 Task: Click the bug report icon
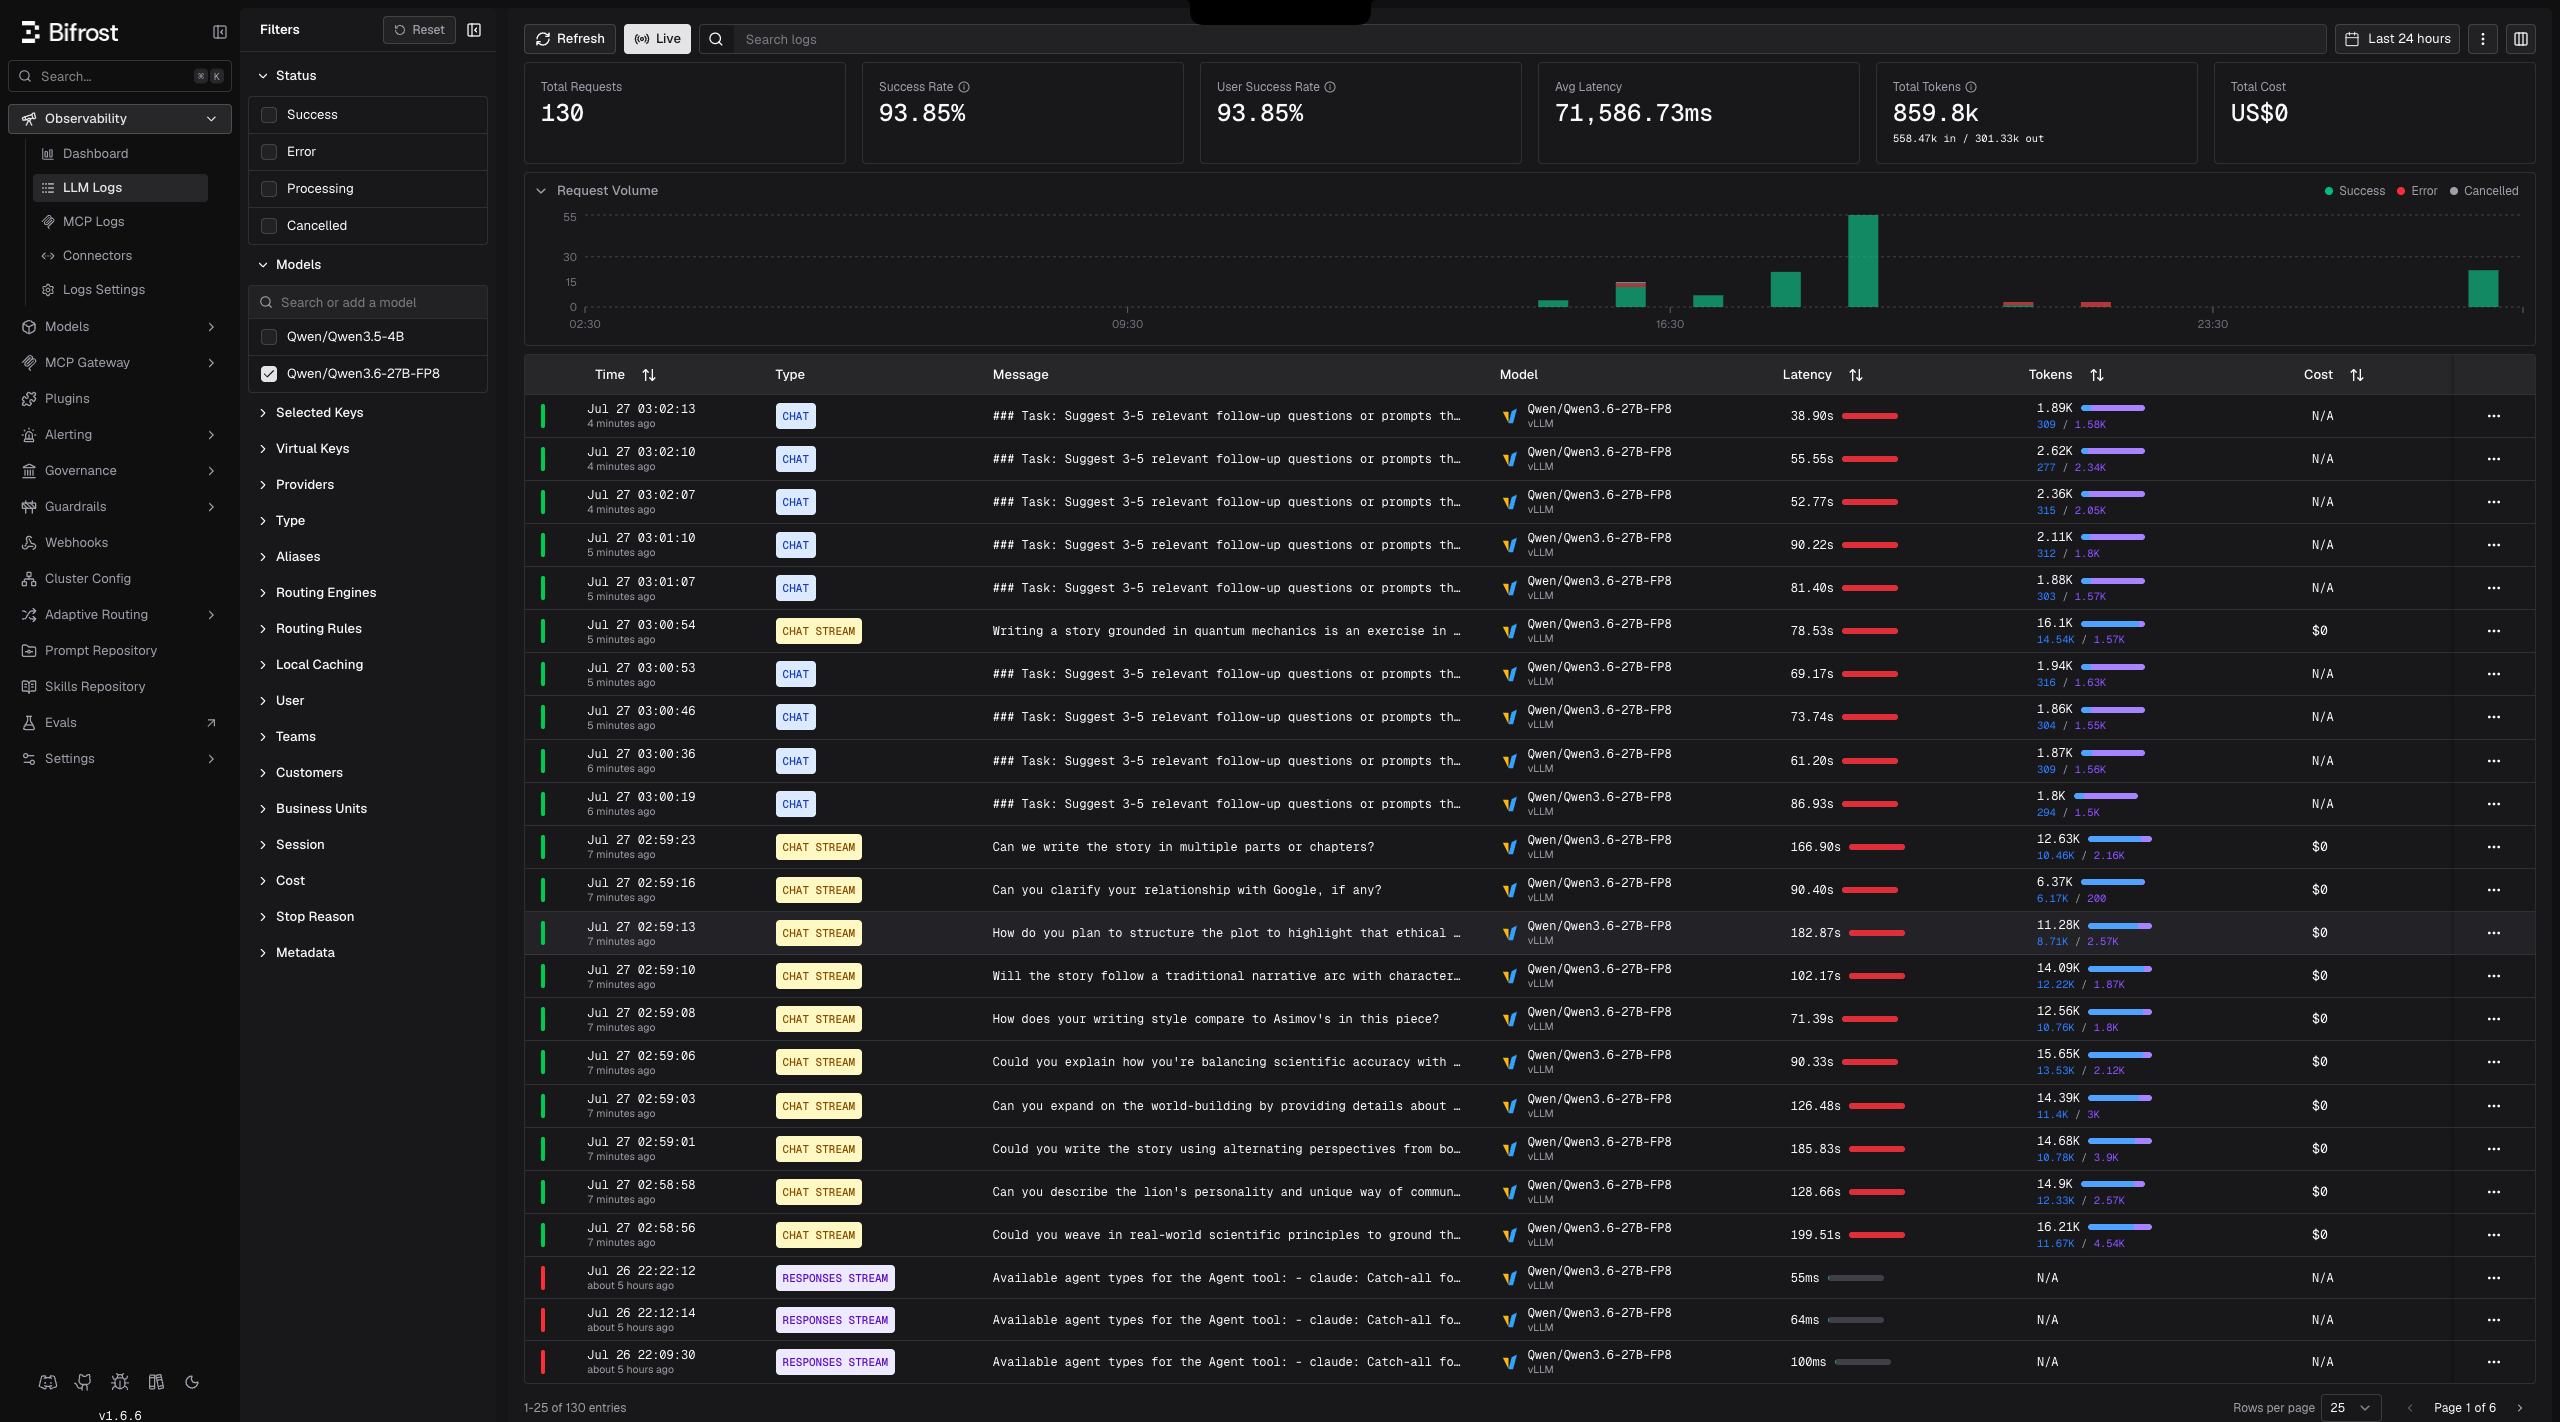[x=120, y=1382]
